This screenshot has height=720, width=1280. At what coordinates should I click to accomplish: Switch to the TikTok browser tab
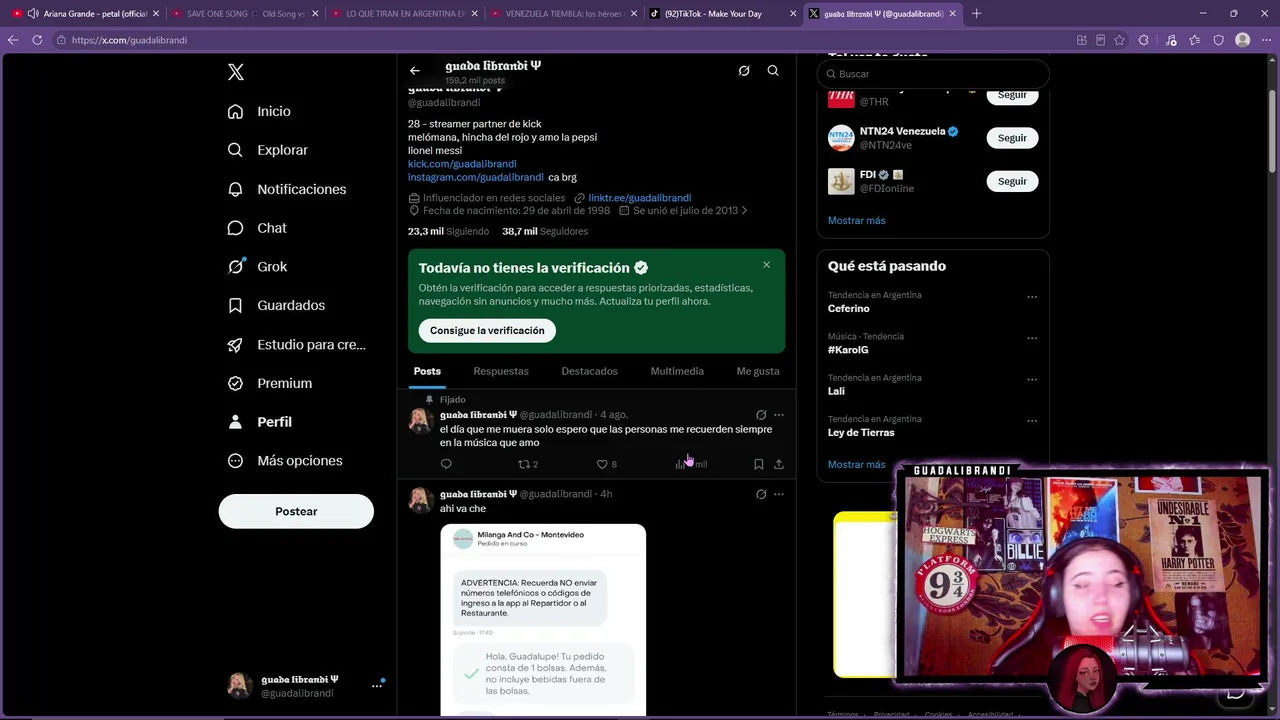(x=722, y=14)
